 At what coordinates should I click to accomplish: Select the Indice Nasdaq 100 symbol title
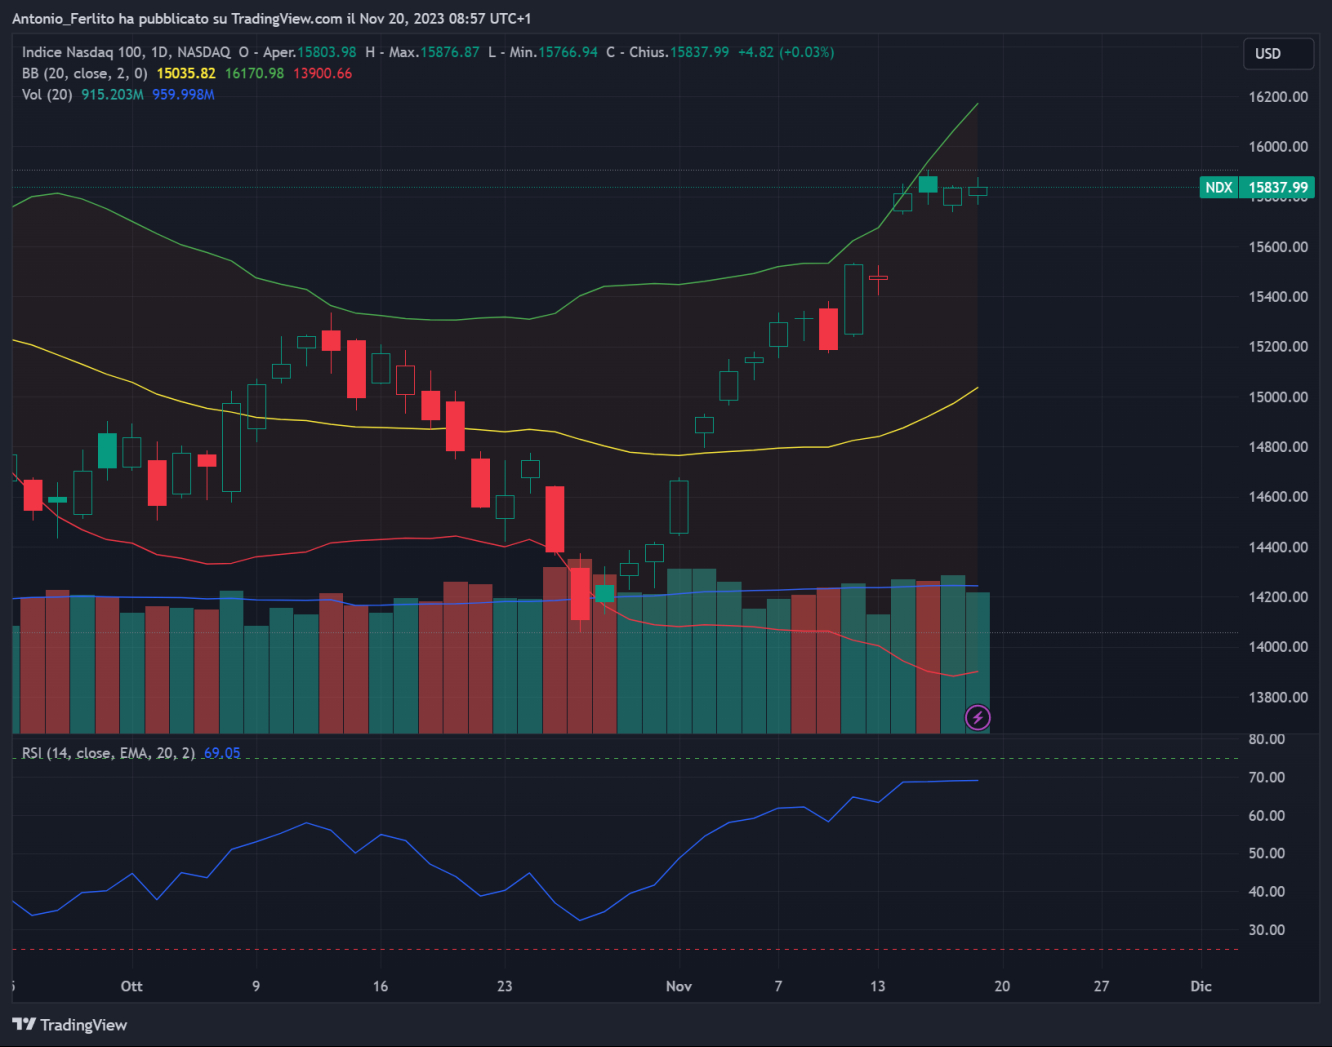pyautogui.click(x=126, y=52)
